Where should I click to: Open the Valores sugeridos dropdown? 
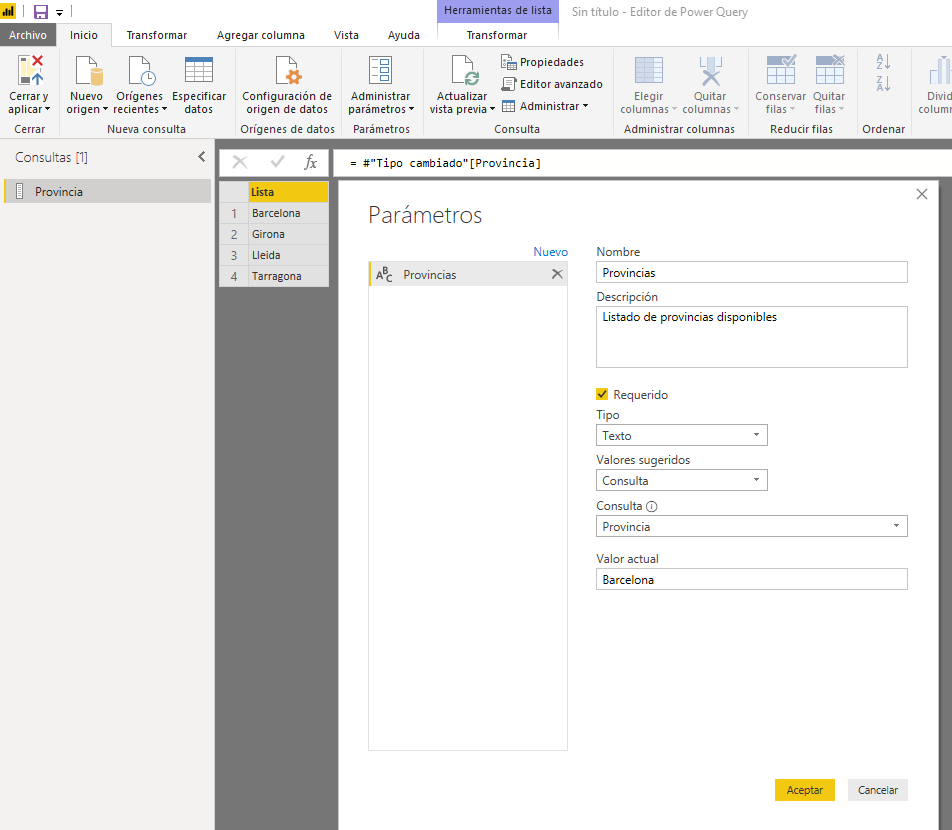coord(681,480)
